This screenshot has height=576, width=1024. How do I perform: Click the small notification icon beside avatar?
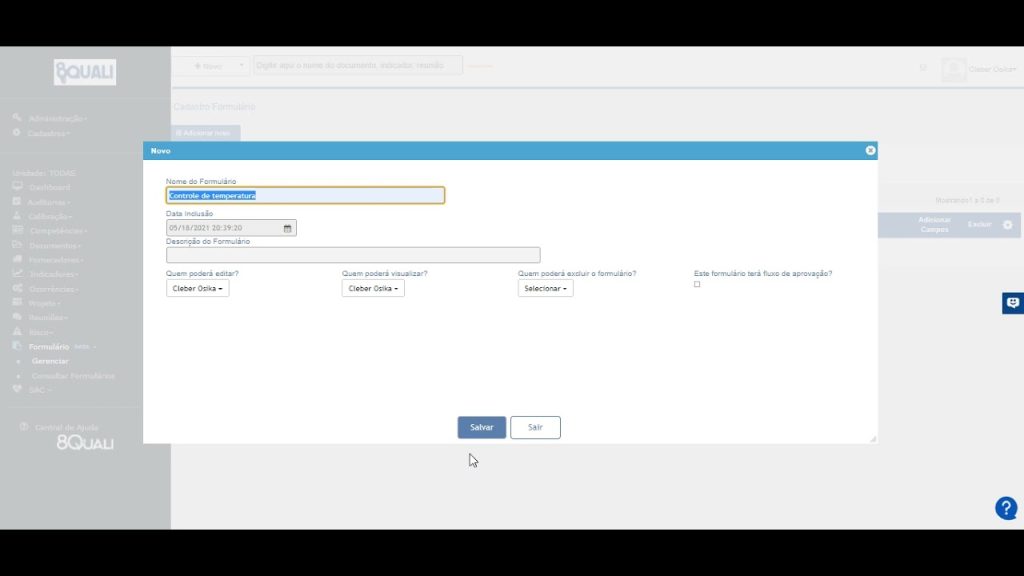923,68
